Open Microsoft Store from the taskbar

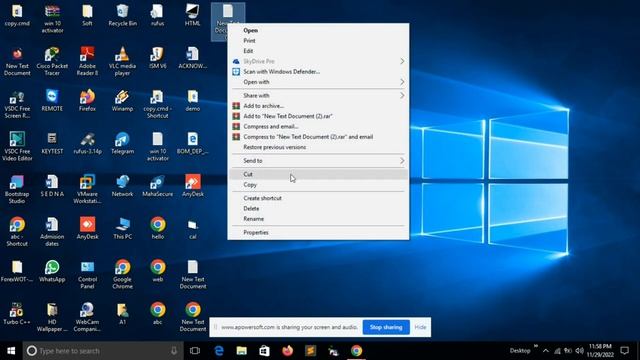click(264, 351)
